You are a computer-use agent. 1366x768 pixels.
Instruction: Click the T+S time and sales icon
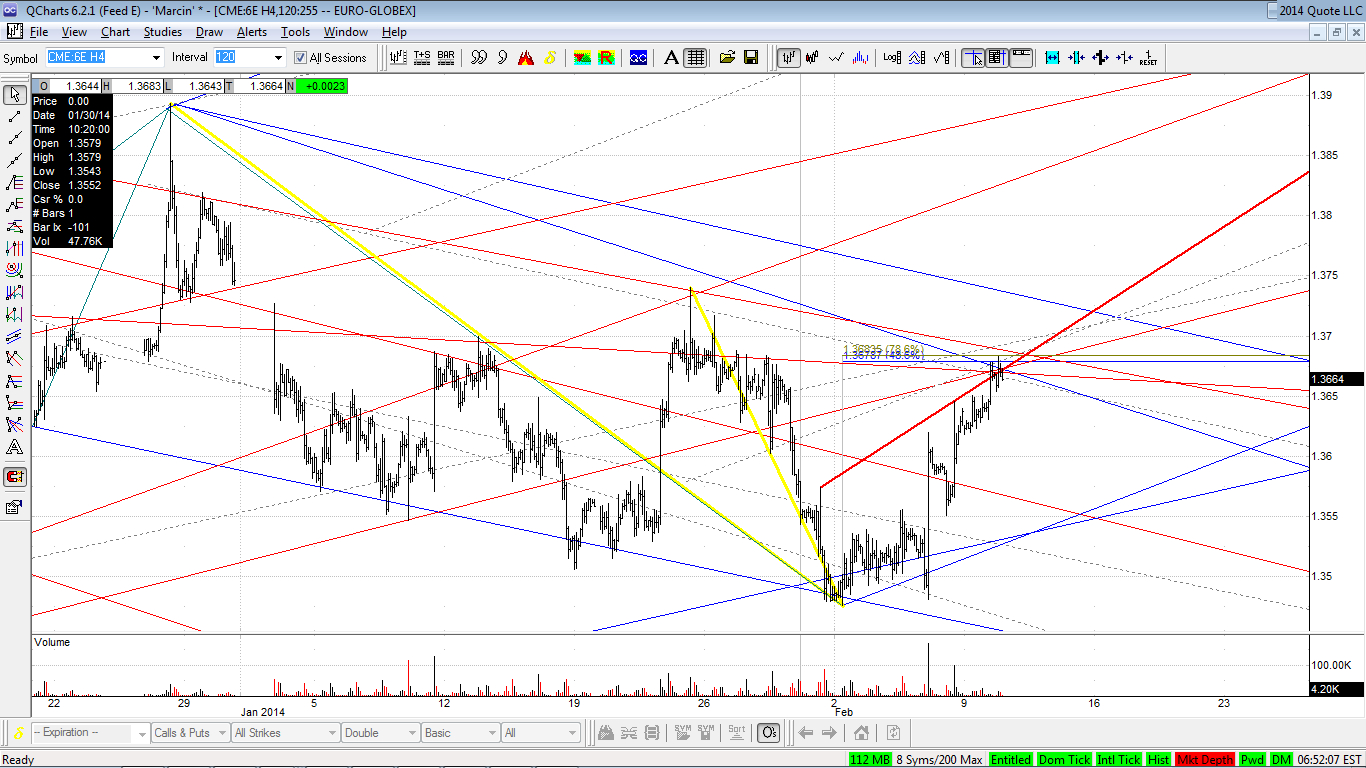[x=422, y=57]
